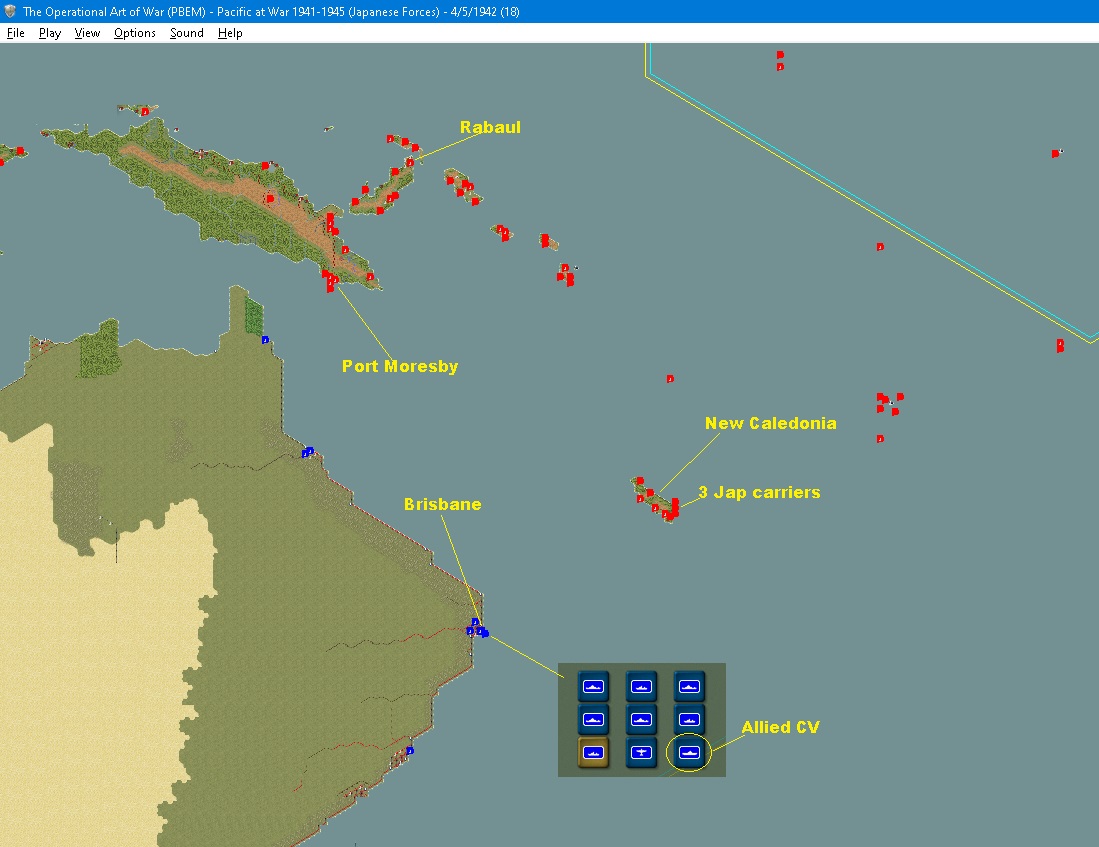
Task: Select the isolated red unit at the far upper right
Action: [x=1056, y=154]
